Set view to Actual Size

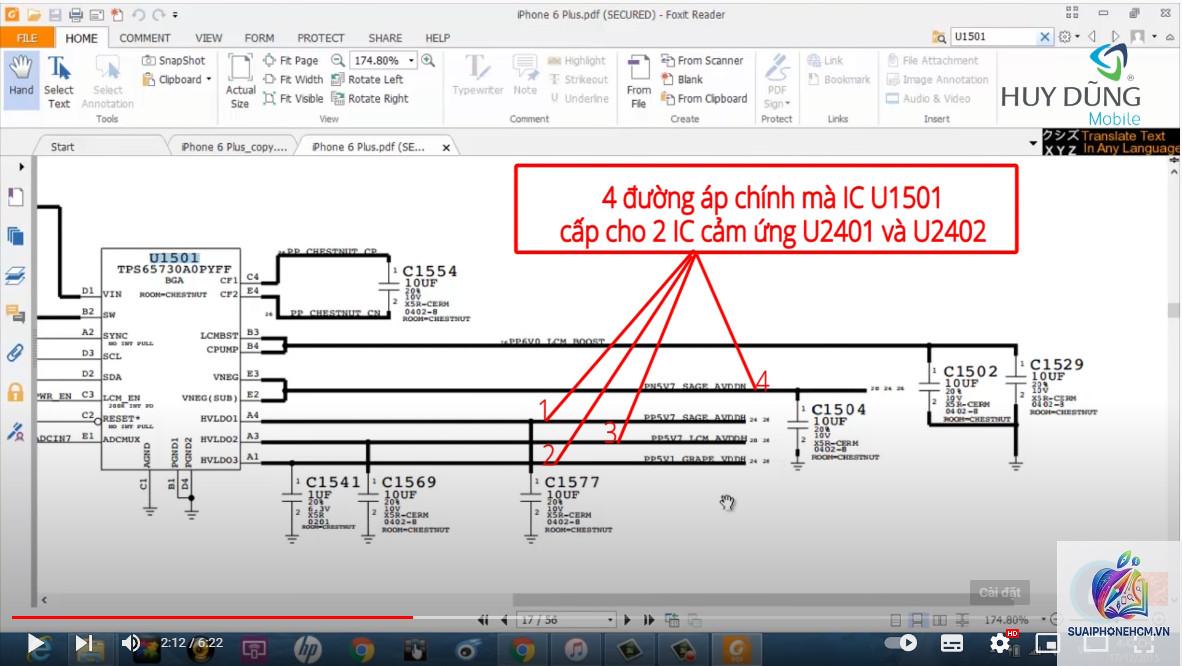coord(240,81)
